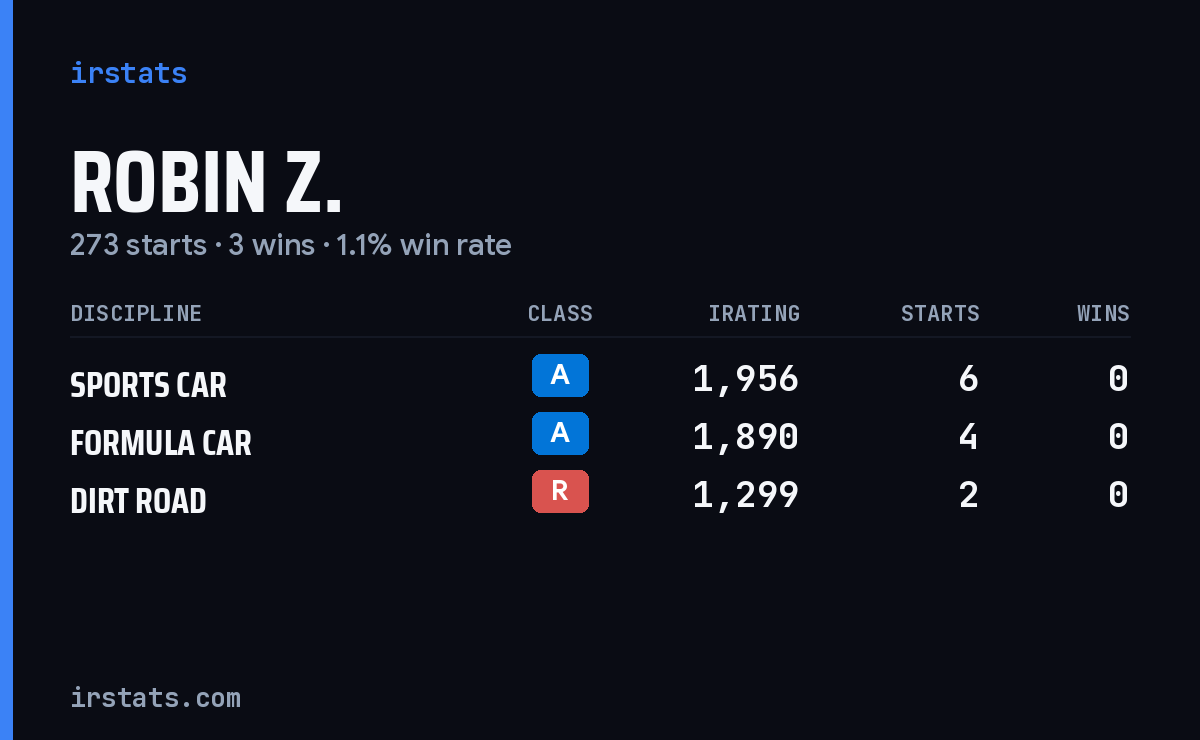Click the irstats logo text

128,73
